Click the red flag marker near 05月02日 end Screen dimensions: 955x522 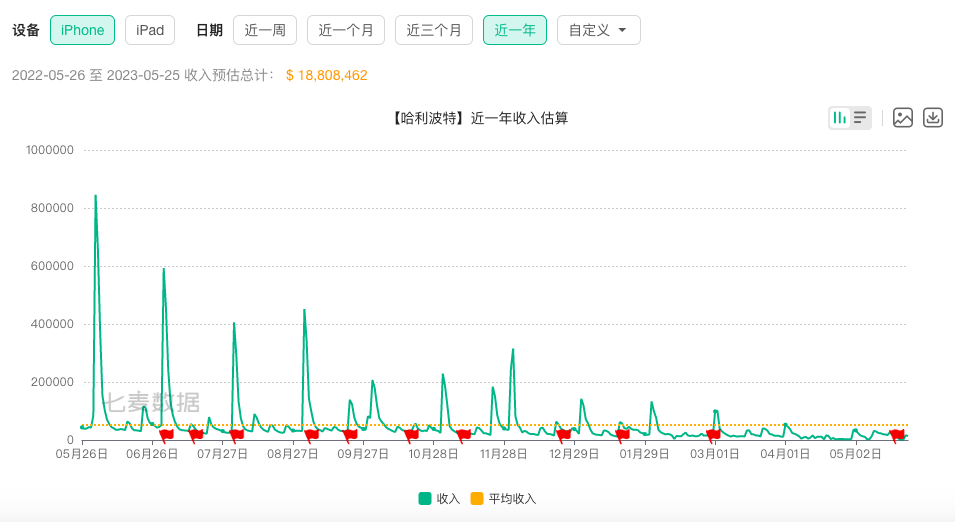pos(897,434)
